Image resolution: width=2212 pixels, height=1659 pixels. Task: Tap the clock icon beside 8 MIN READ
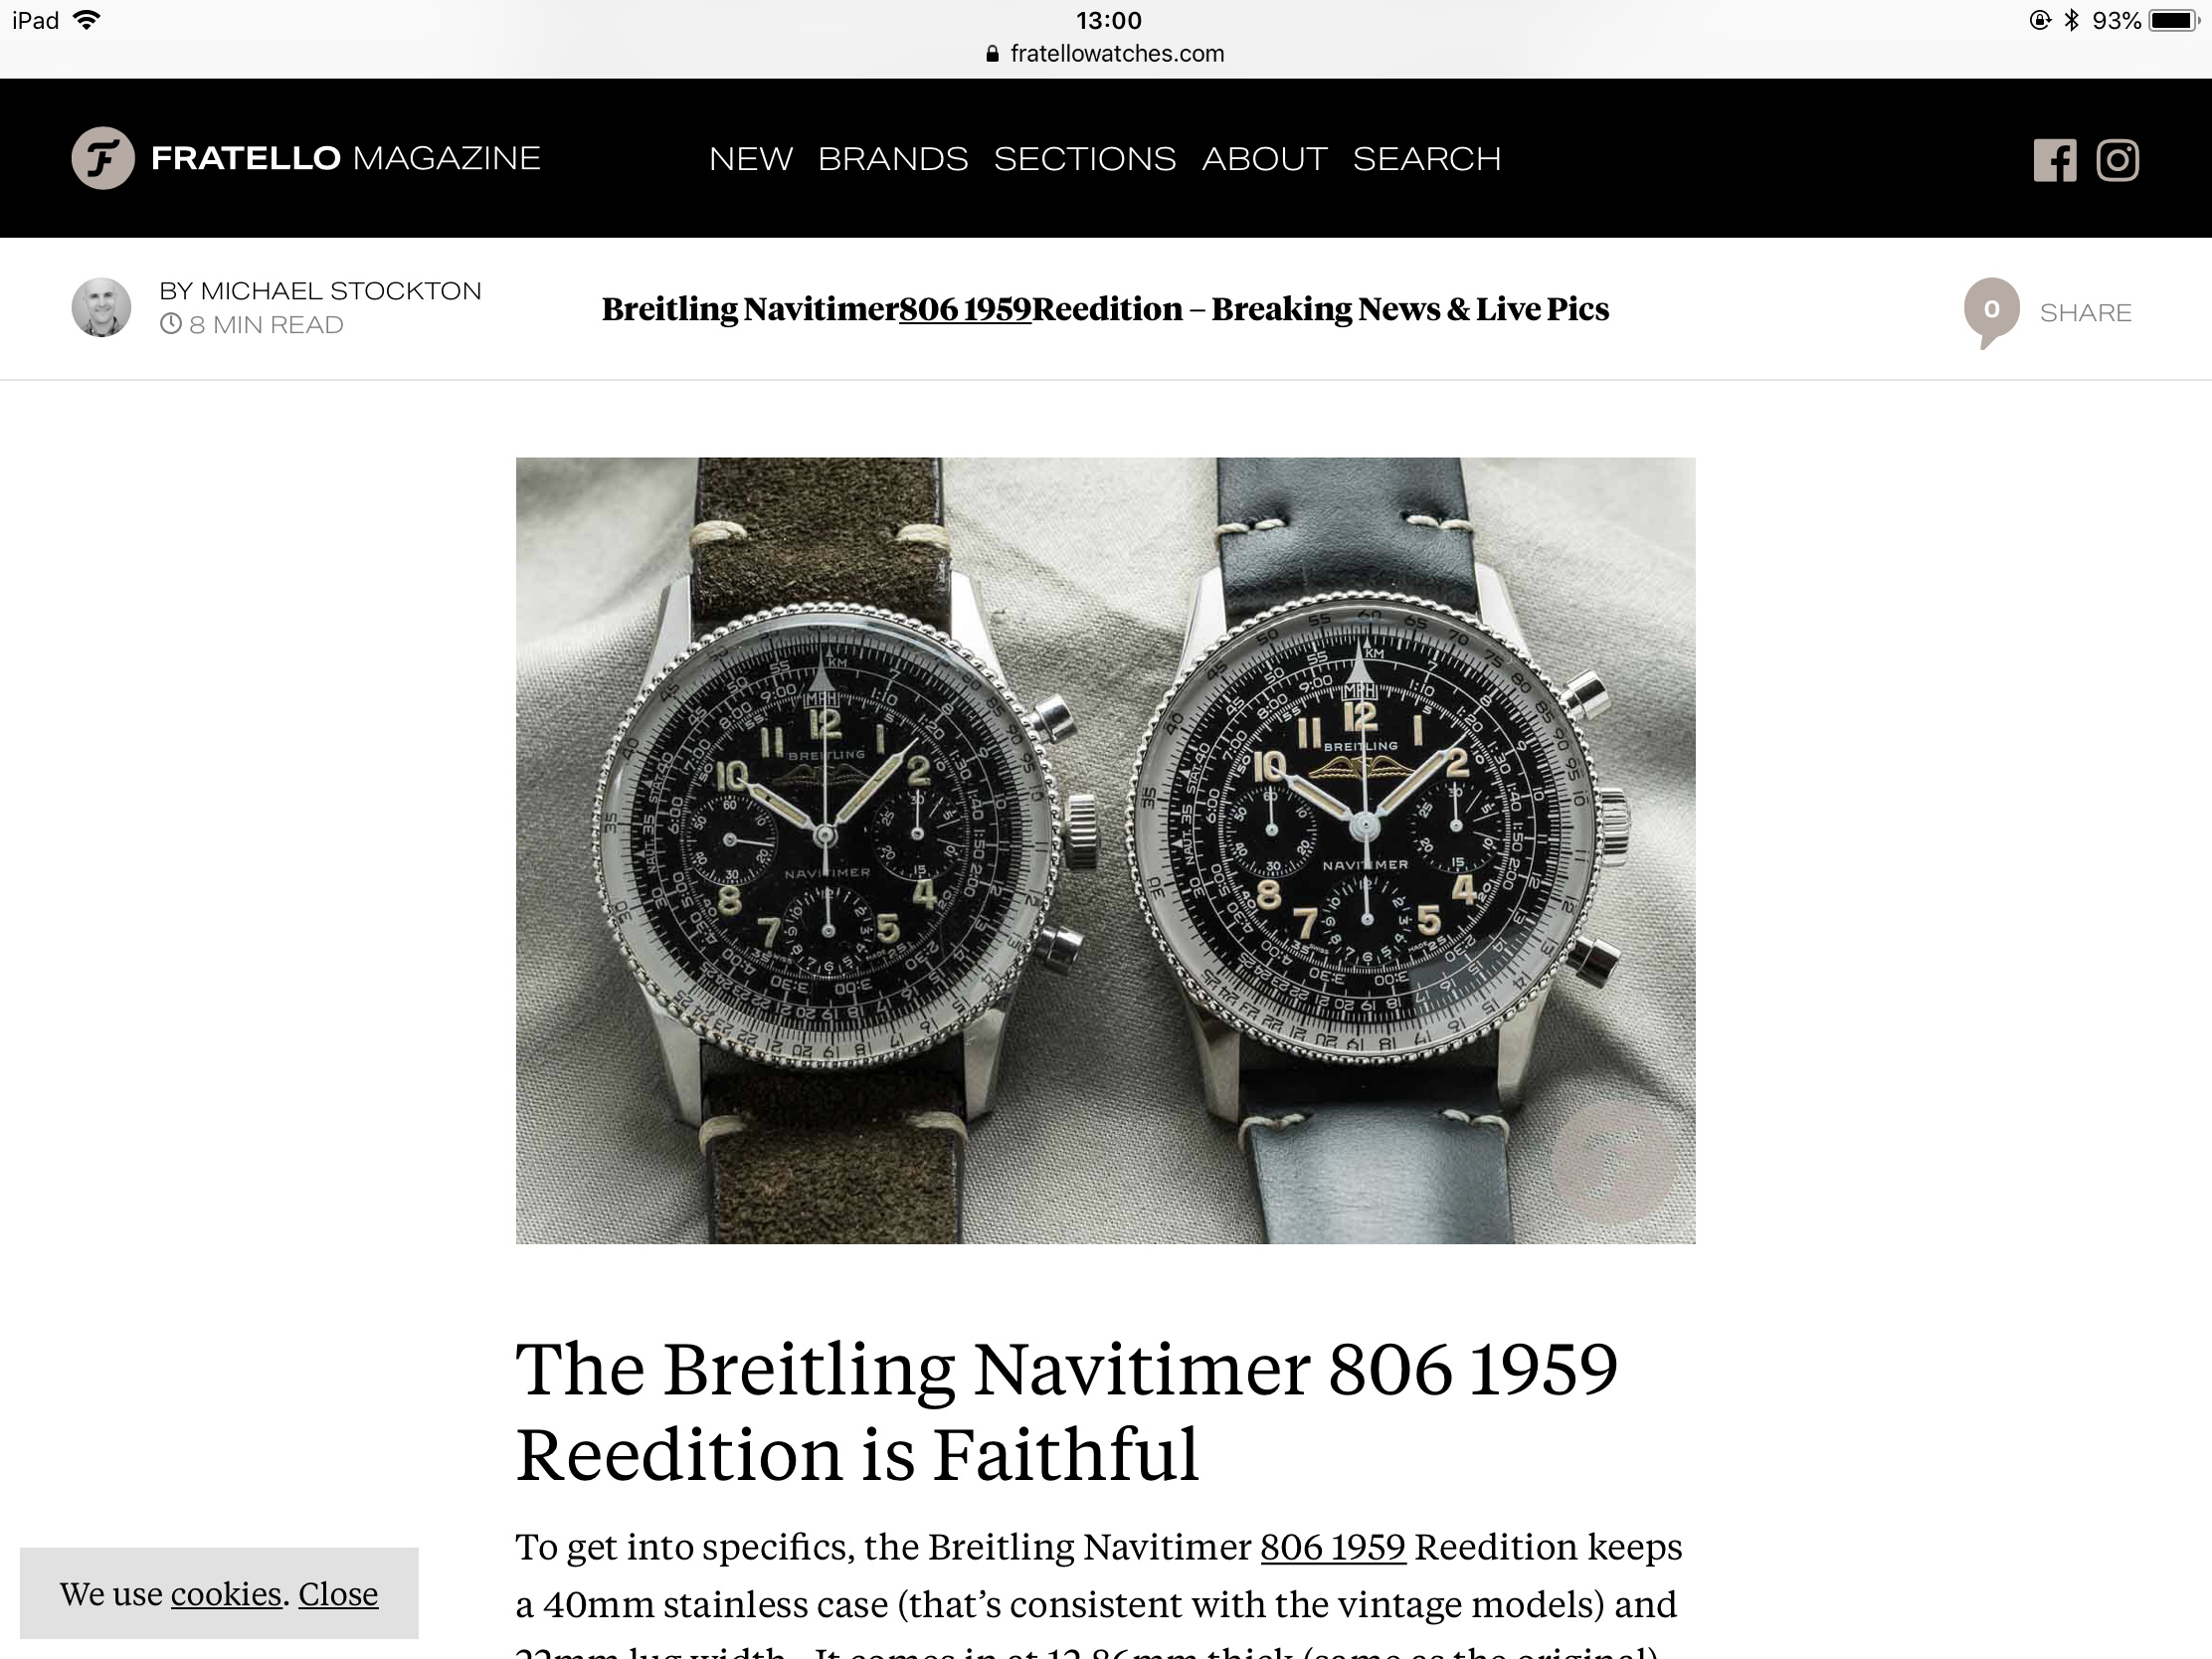171,324
